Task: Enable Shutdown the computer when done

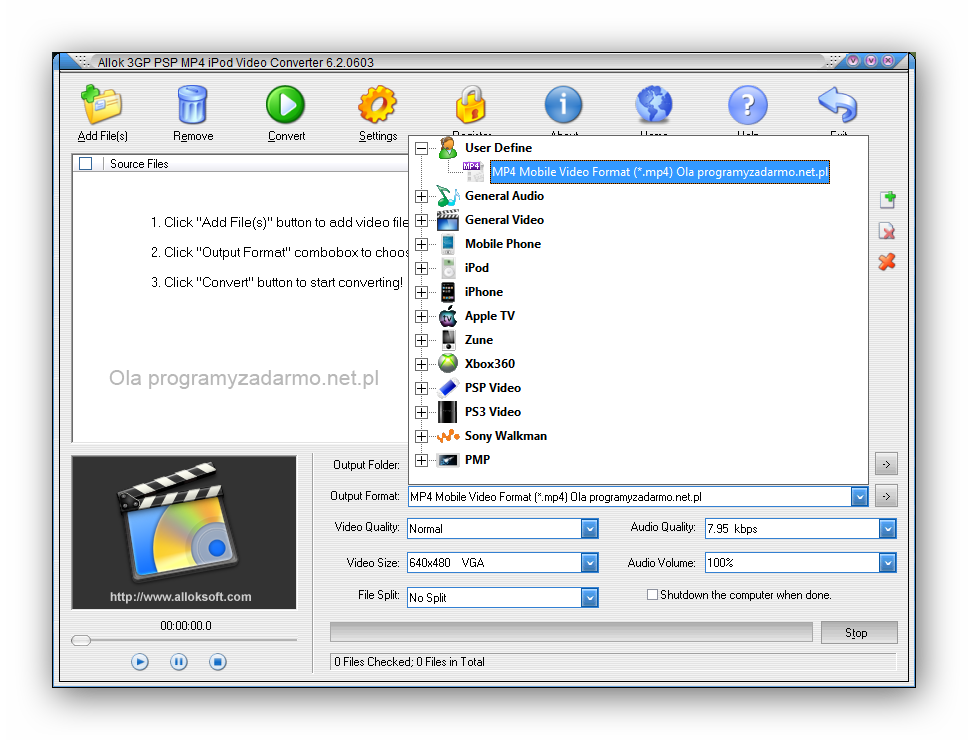Action: (x=652, y=595)
